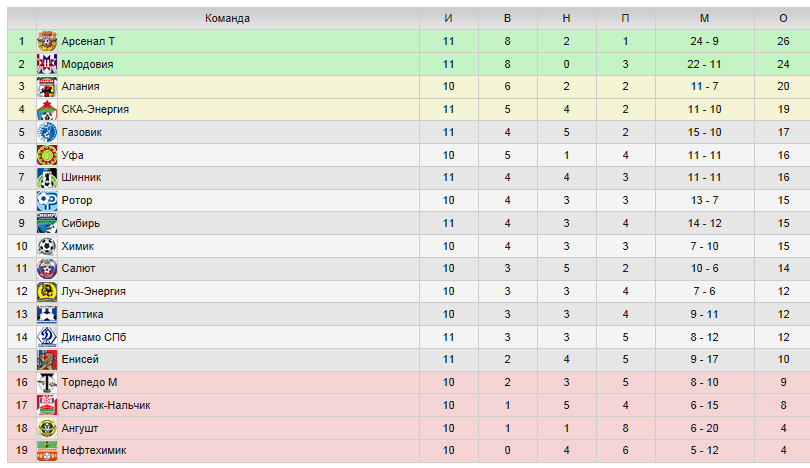The height and width of the screenshot is (468, 810).
Task: Sort by the О points column header
Action: (x=783, y=18)
